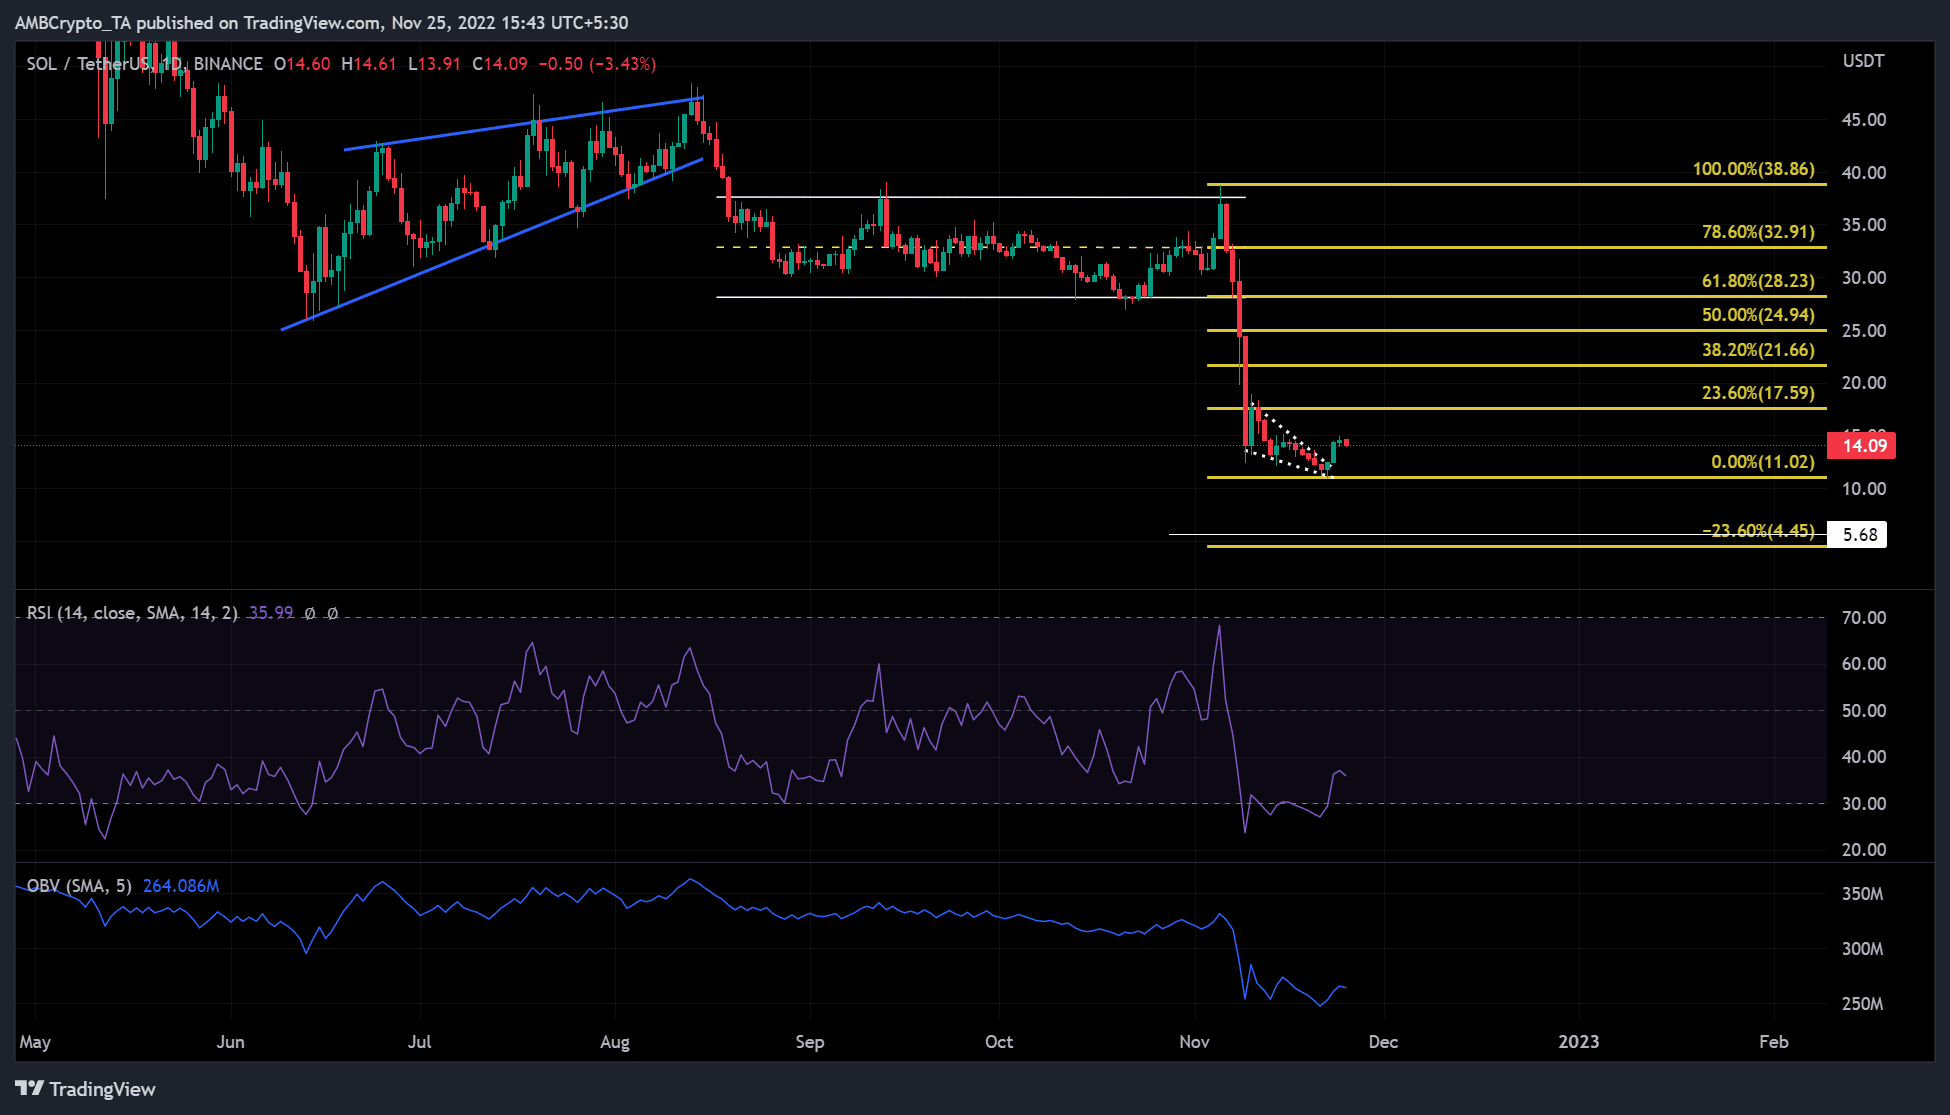Click the red 14.09 current price tag
This screenshot has height=1115, width=1950.
1861,446
